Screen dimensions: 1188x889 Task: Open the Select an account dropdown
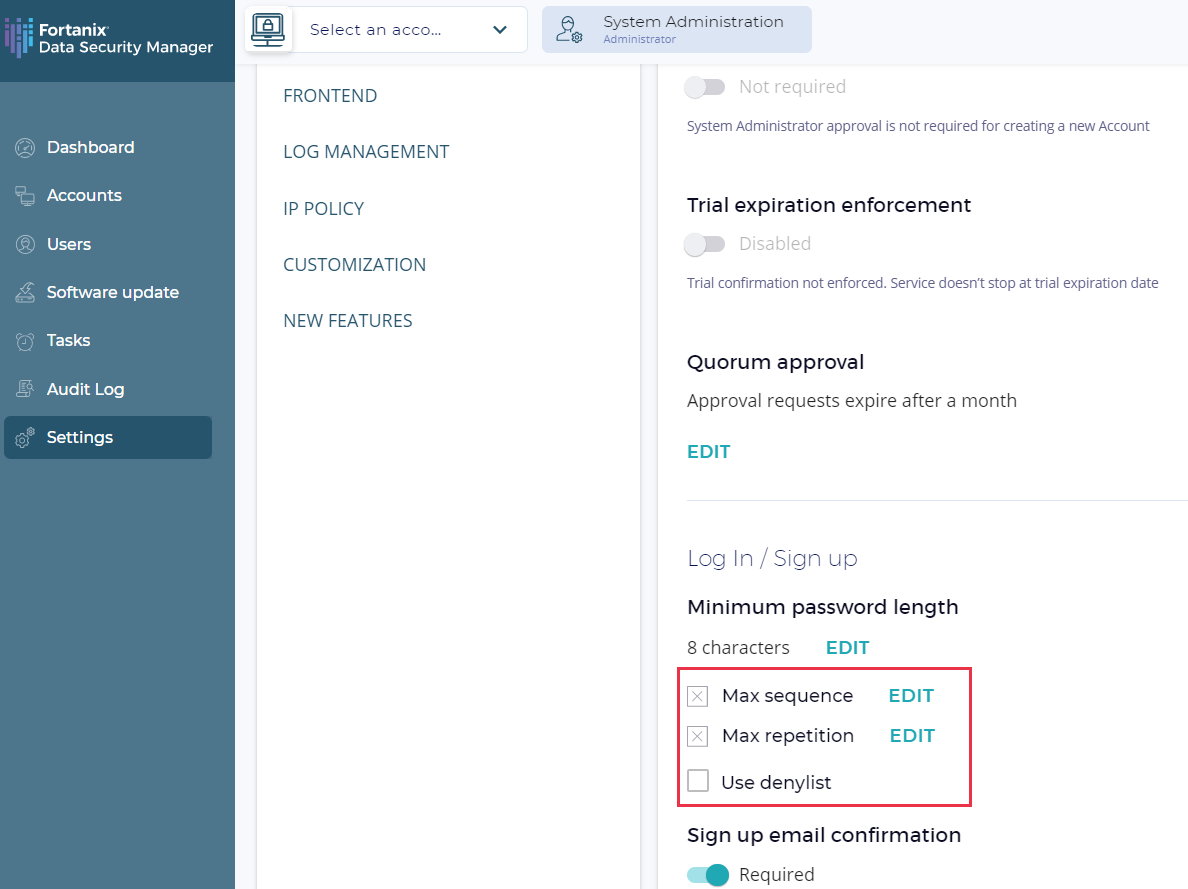pos(410,30)
